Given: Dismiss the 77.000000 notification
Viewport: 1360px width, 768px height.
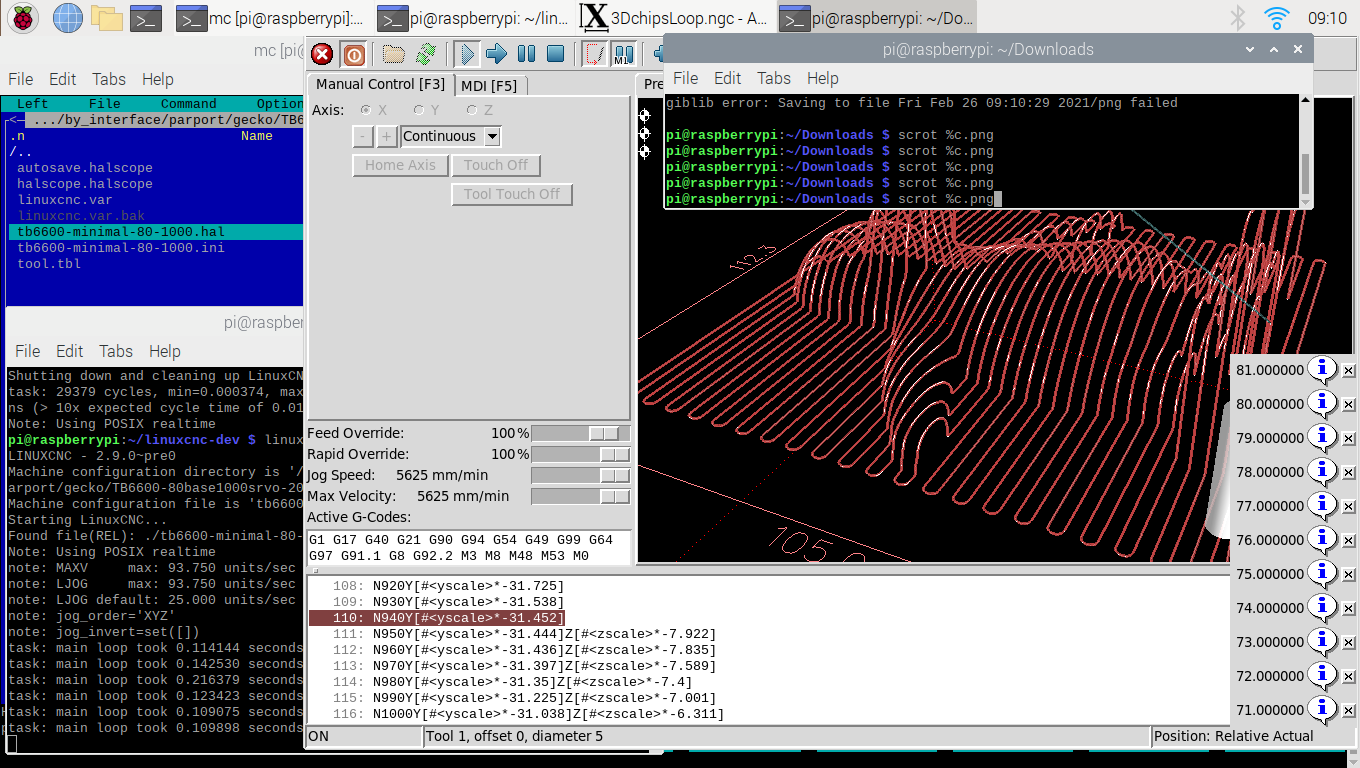Looking at the screenshot, I should [1348, 506].
